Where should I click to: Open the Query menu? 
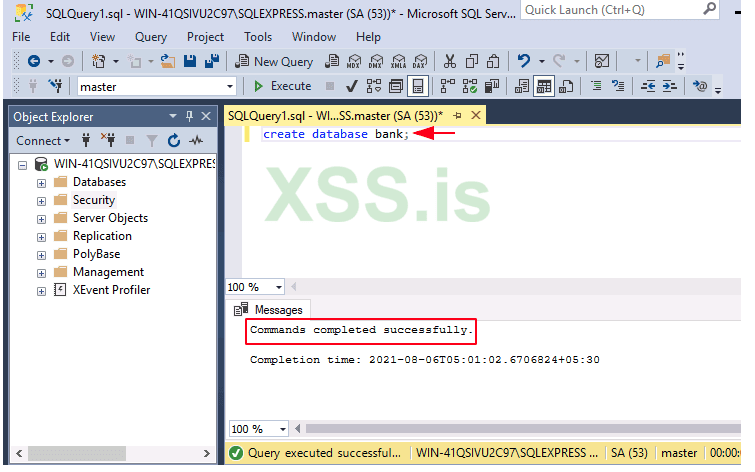point(151,37)
